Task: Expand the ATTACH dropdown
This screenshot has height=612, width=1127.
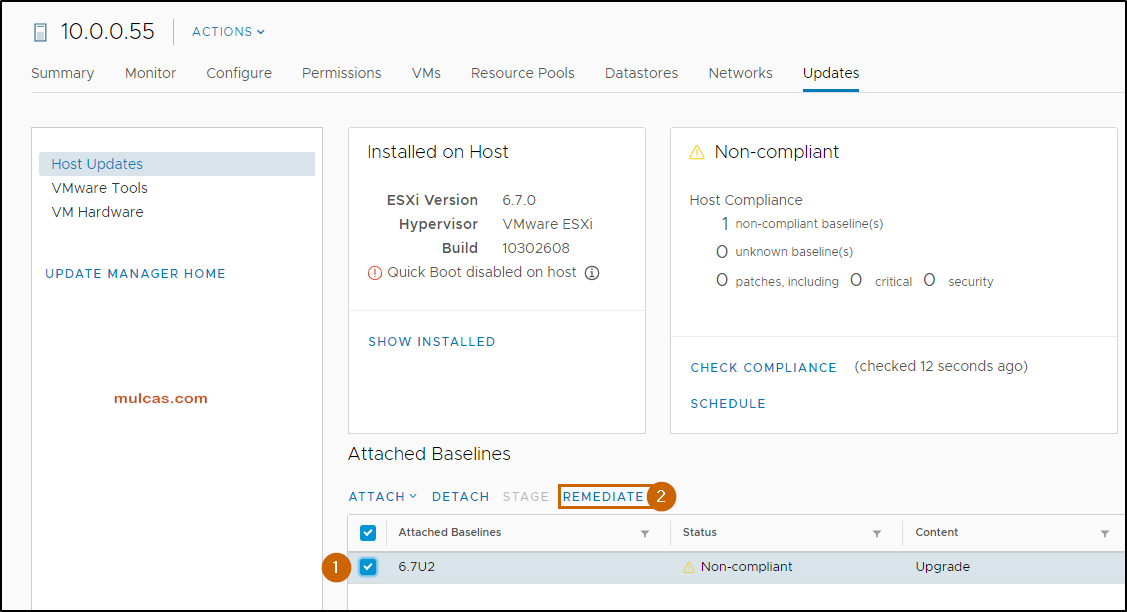Action: click(383, 497)
